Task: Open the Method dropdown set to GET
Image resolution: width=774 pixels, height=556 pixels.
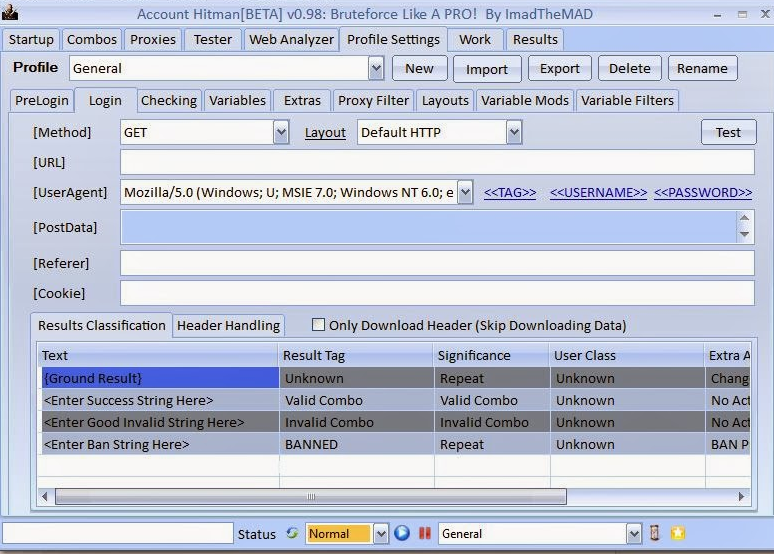Action: click(x=281, y=132)
